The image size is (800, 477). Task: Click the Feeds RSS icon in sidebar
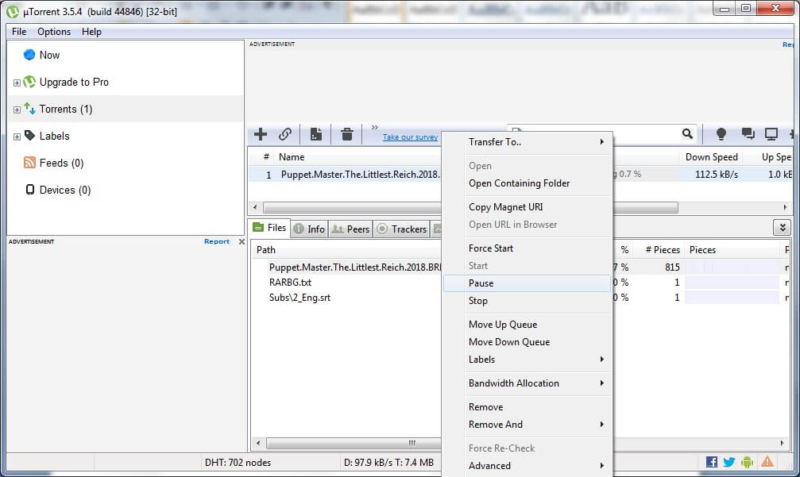[30, 163]
